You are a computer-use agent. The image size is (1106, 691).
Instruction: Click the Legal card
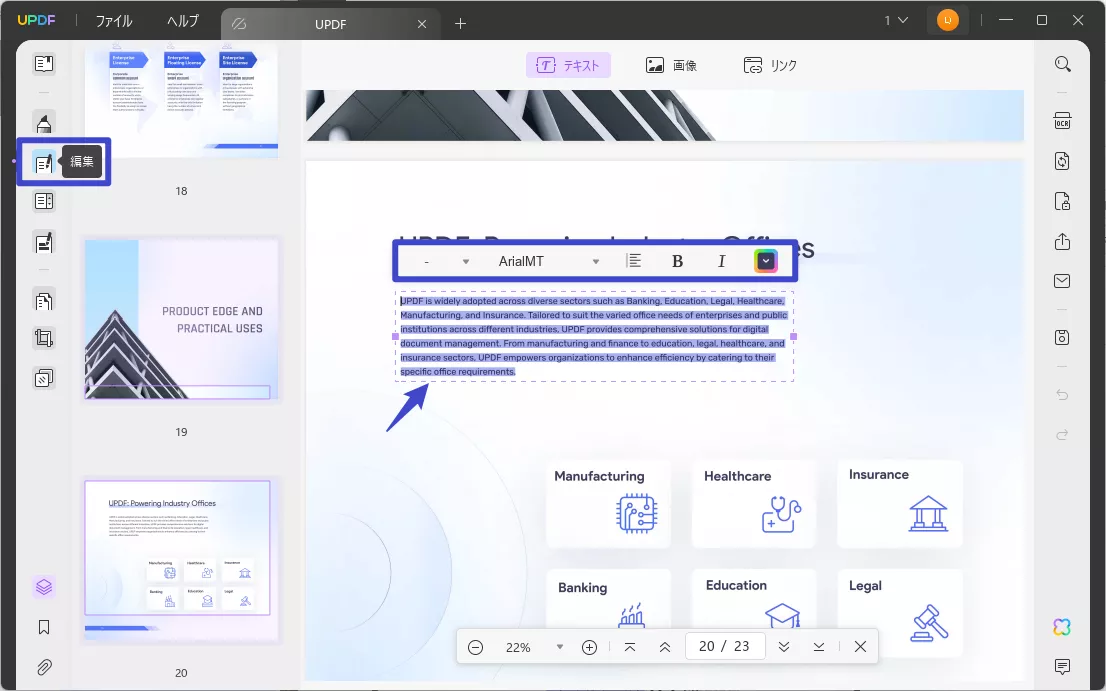[x=899, y=612]
